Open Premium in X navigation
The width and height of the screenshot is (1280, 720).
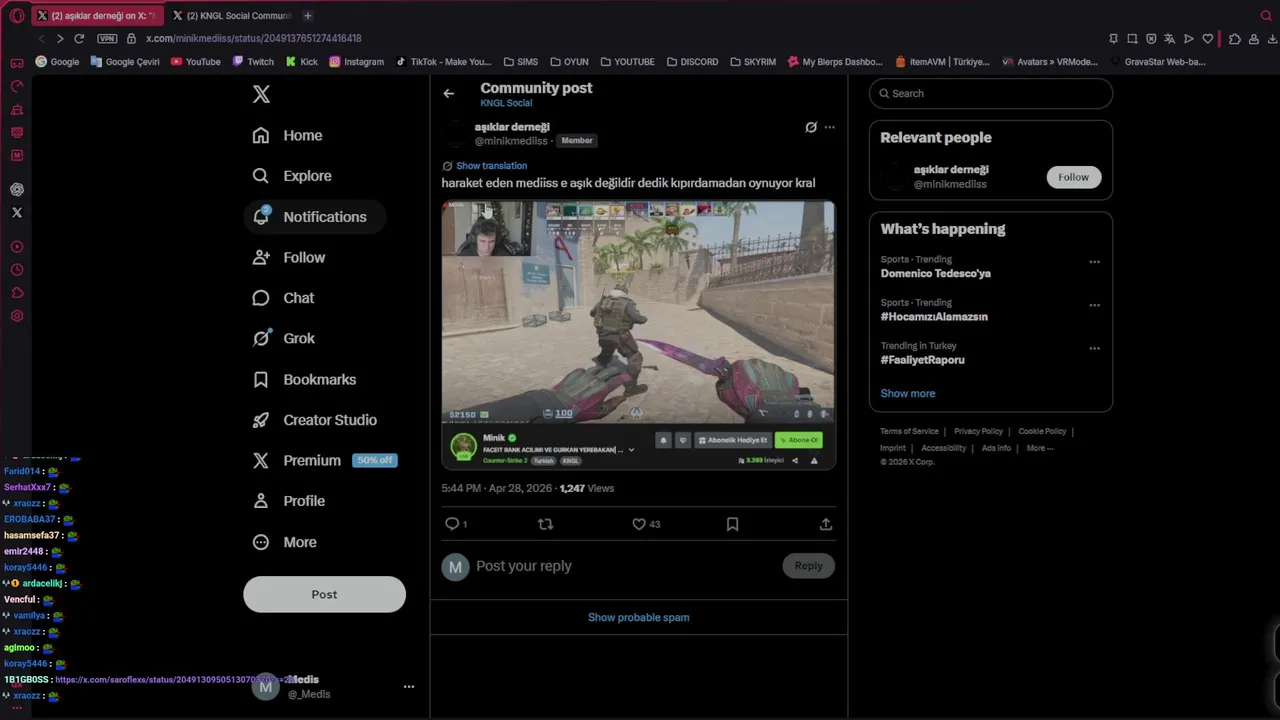[324, 460]
